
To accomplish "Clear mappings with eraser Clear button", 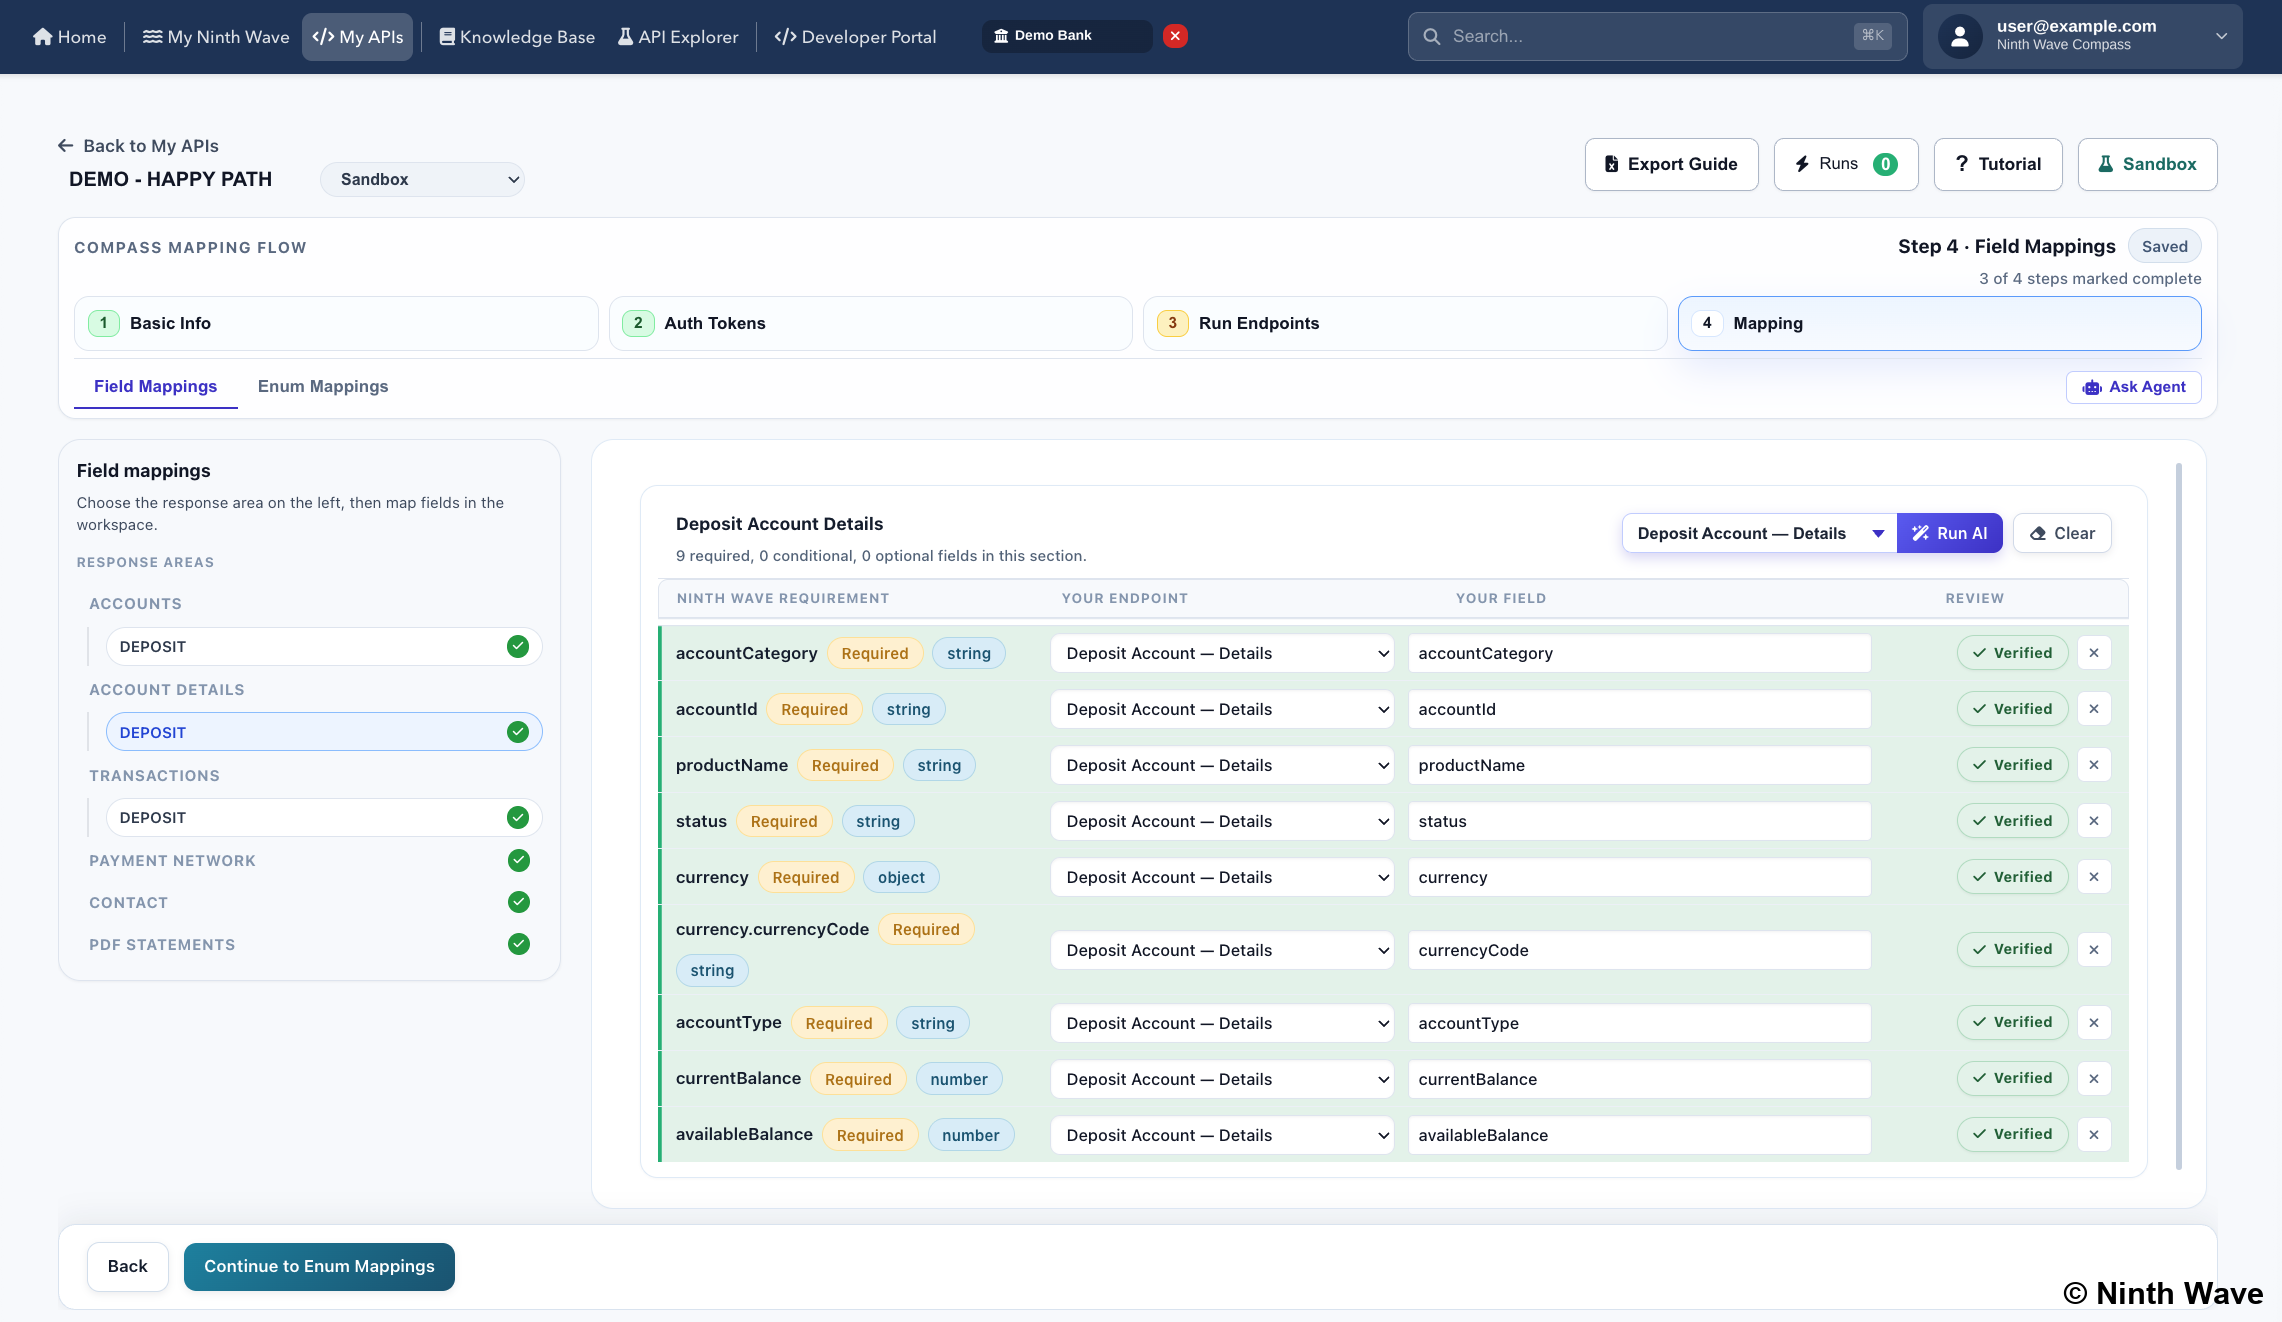I will coord(2062,533).
